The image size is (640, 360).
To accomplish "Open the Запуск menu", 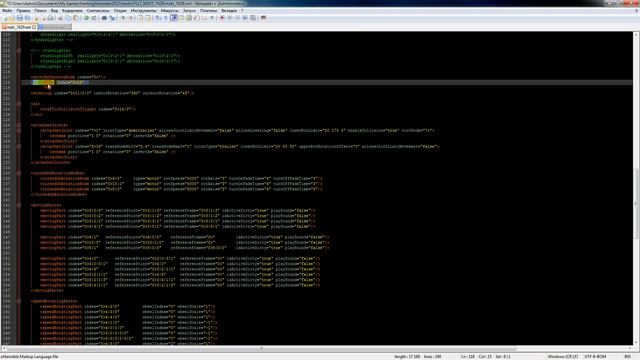I will [189, 11].
